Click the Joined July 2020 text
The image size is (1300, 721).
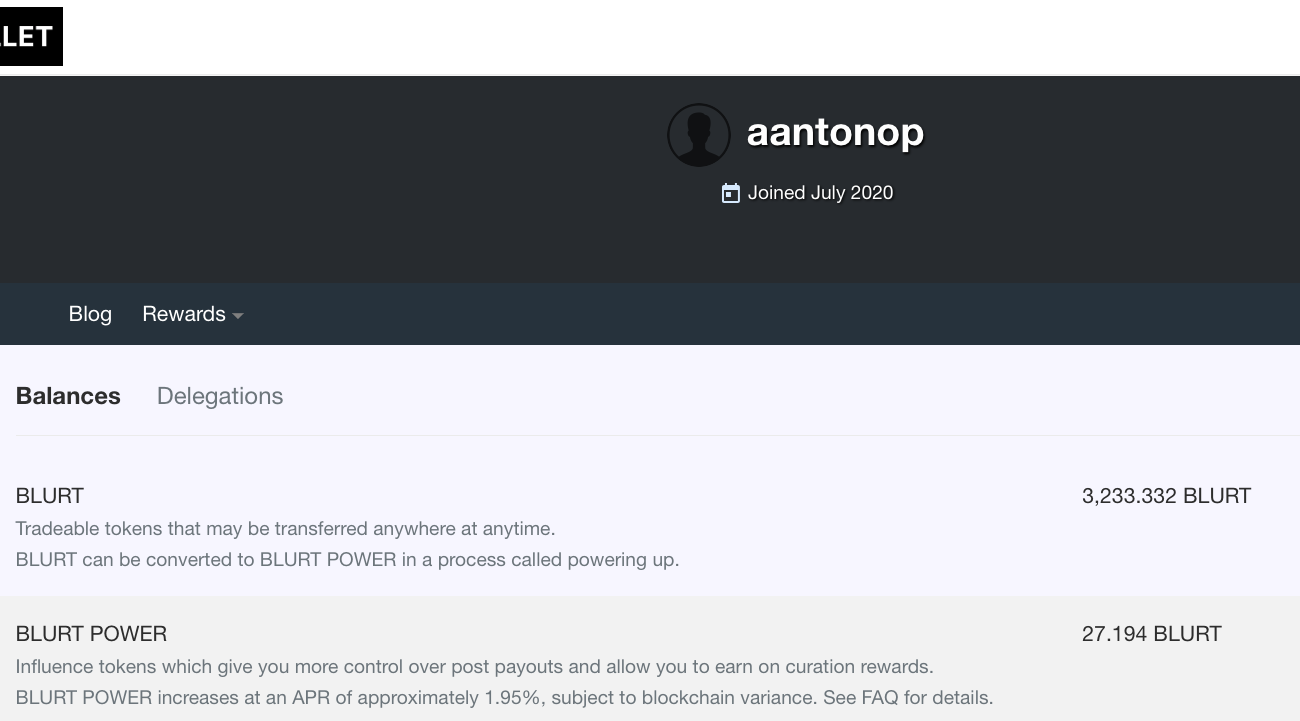pos(820,193)
